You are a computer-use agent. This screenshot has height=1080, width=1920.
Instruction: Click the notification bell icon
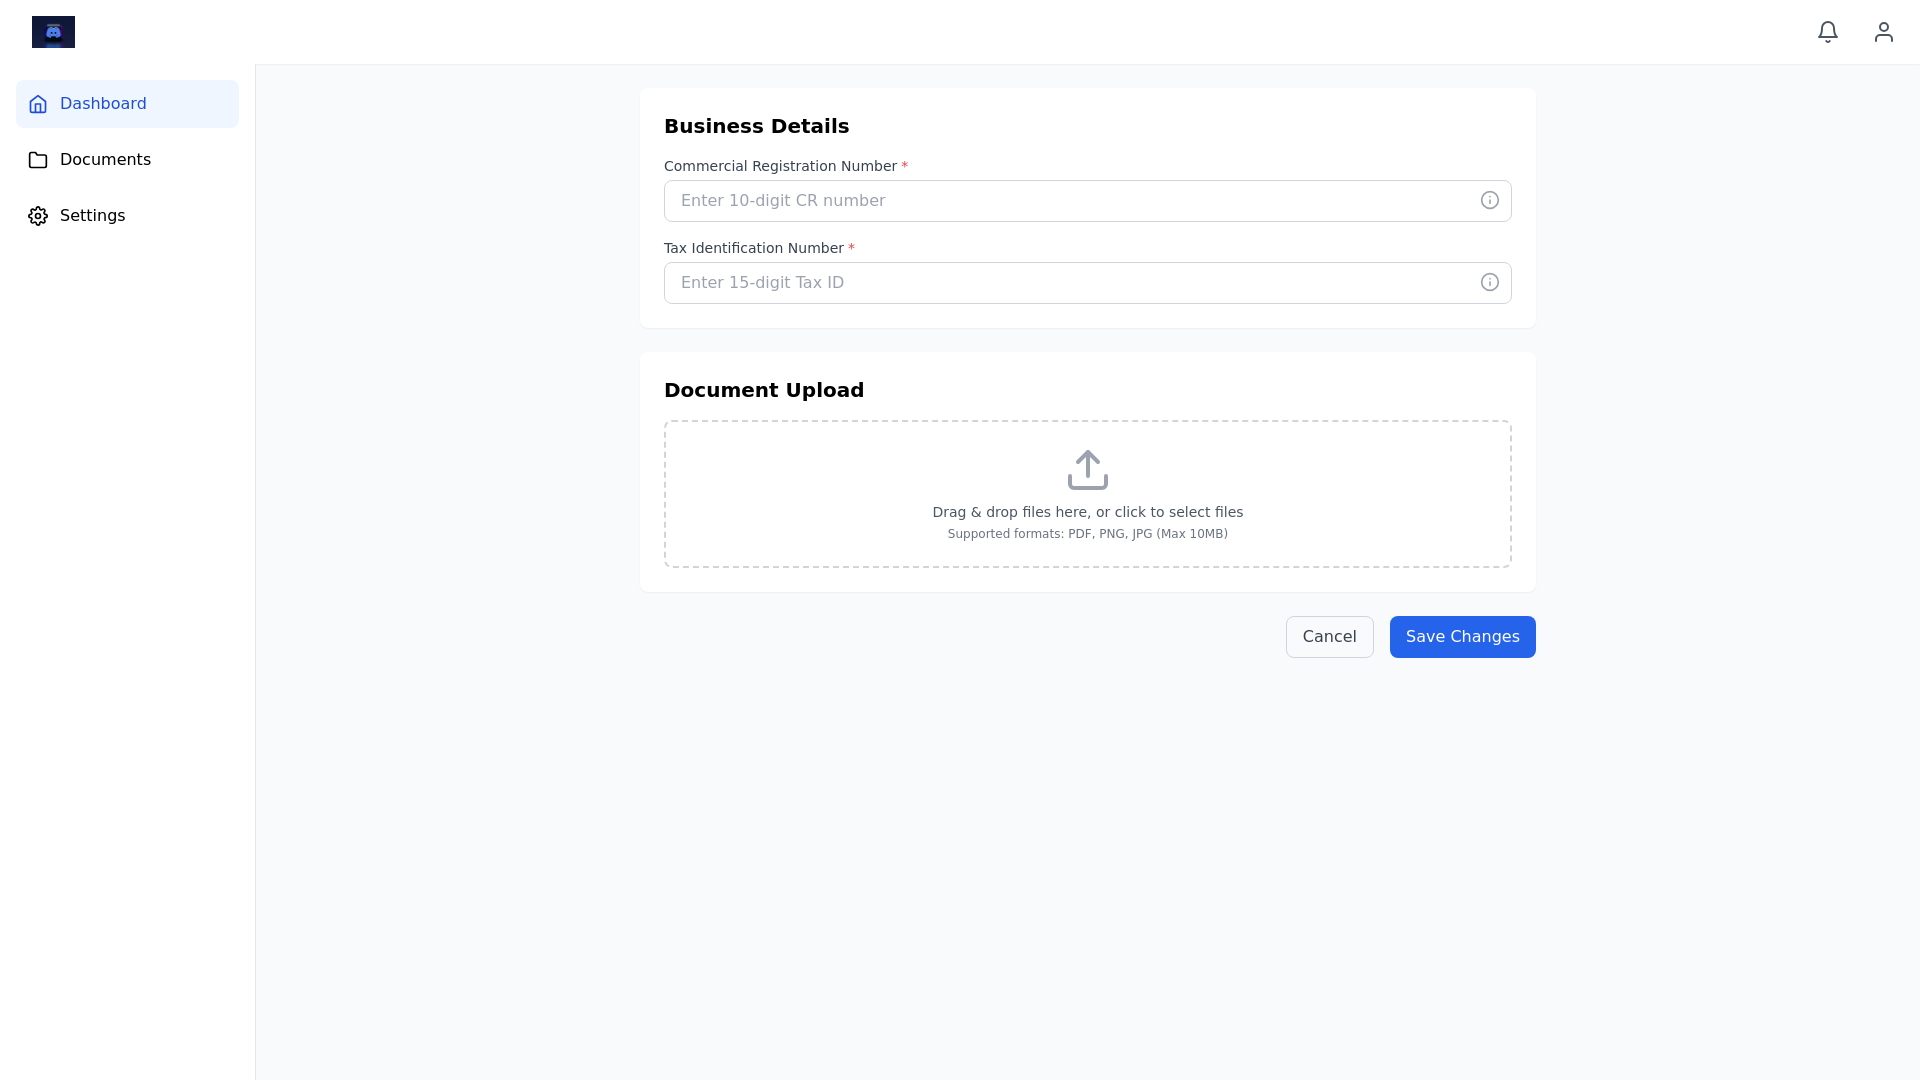point(1827,31)
